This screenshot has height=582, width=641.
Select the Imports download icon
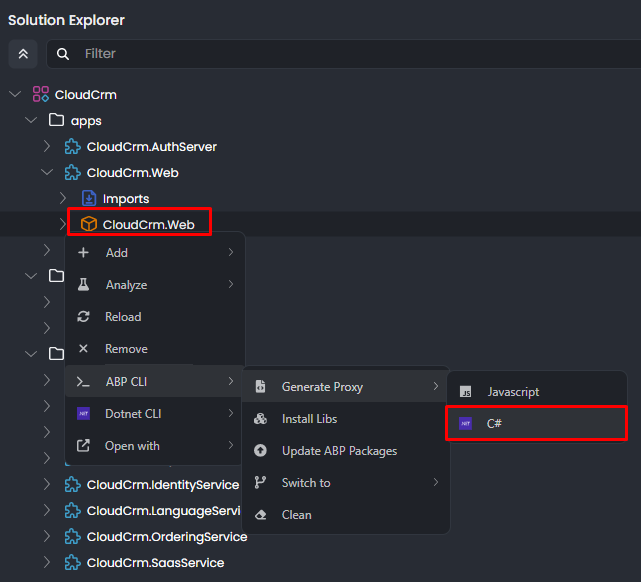[x=88, y=199]
